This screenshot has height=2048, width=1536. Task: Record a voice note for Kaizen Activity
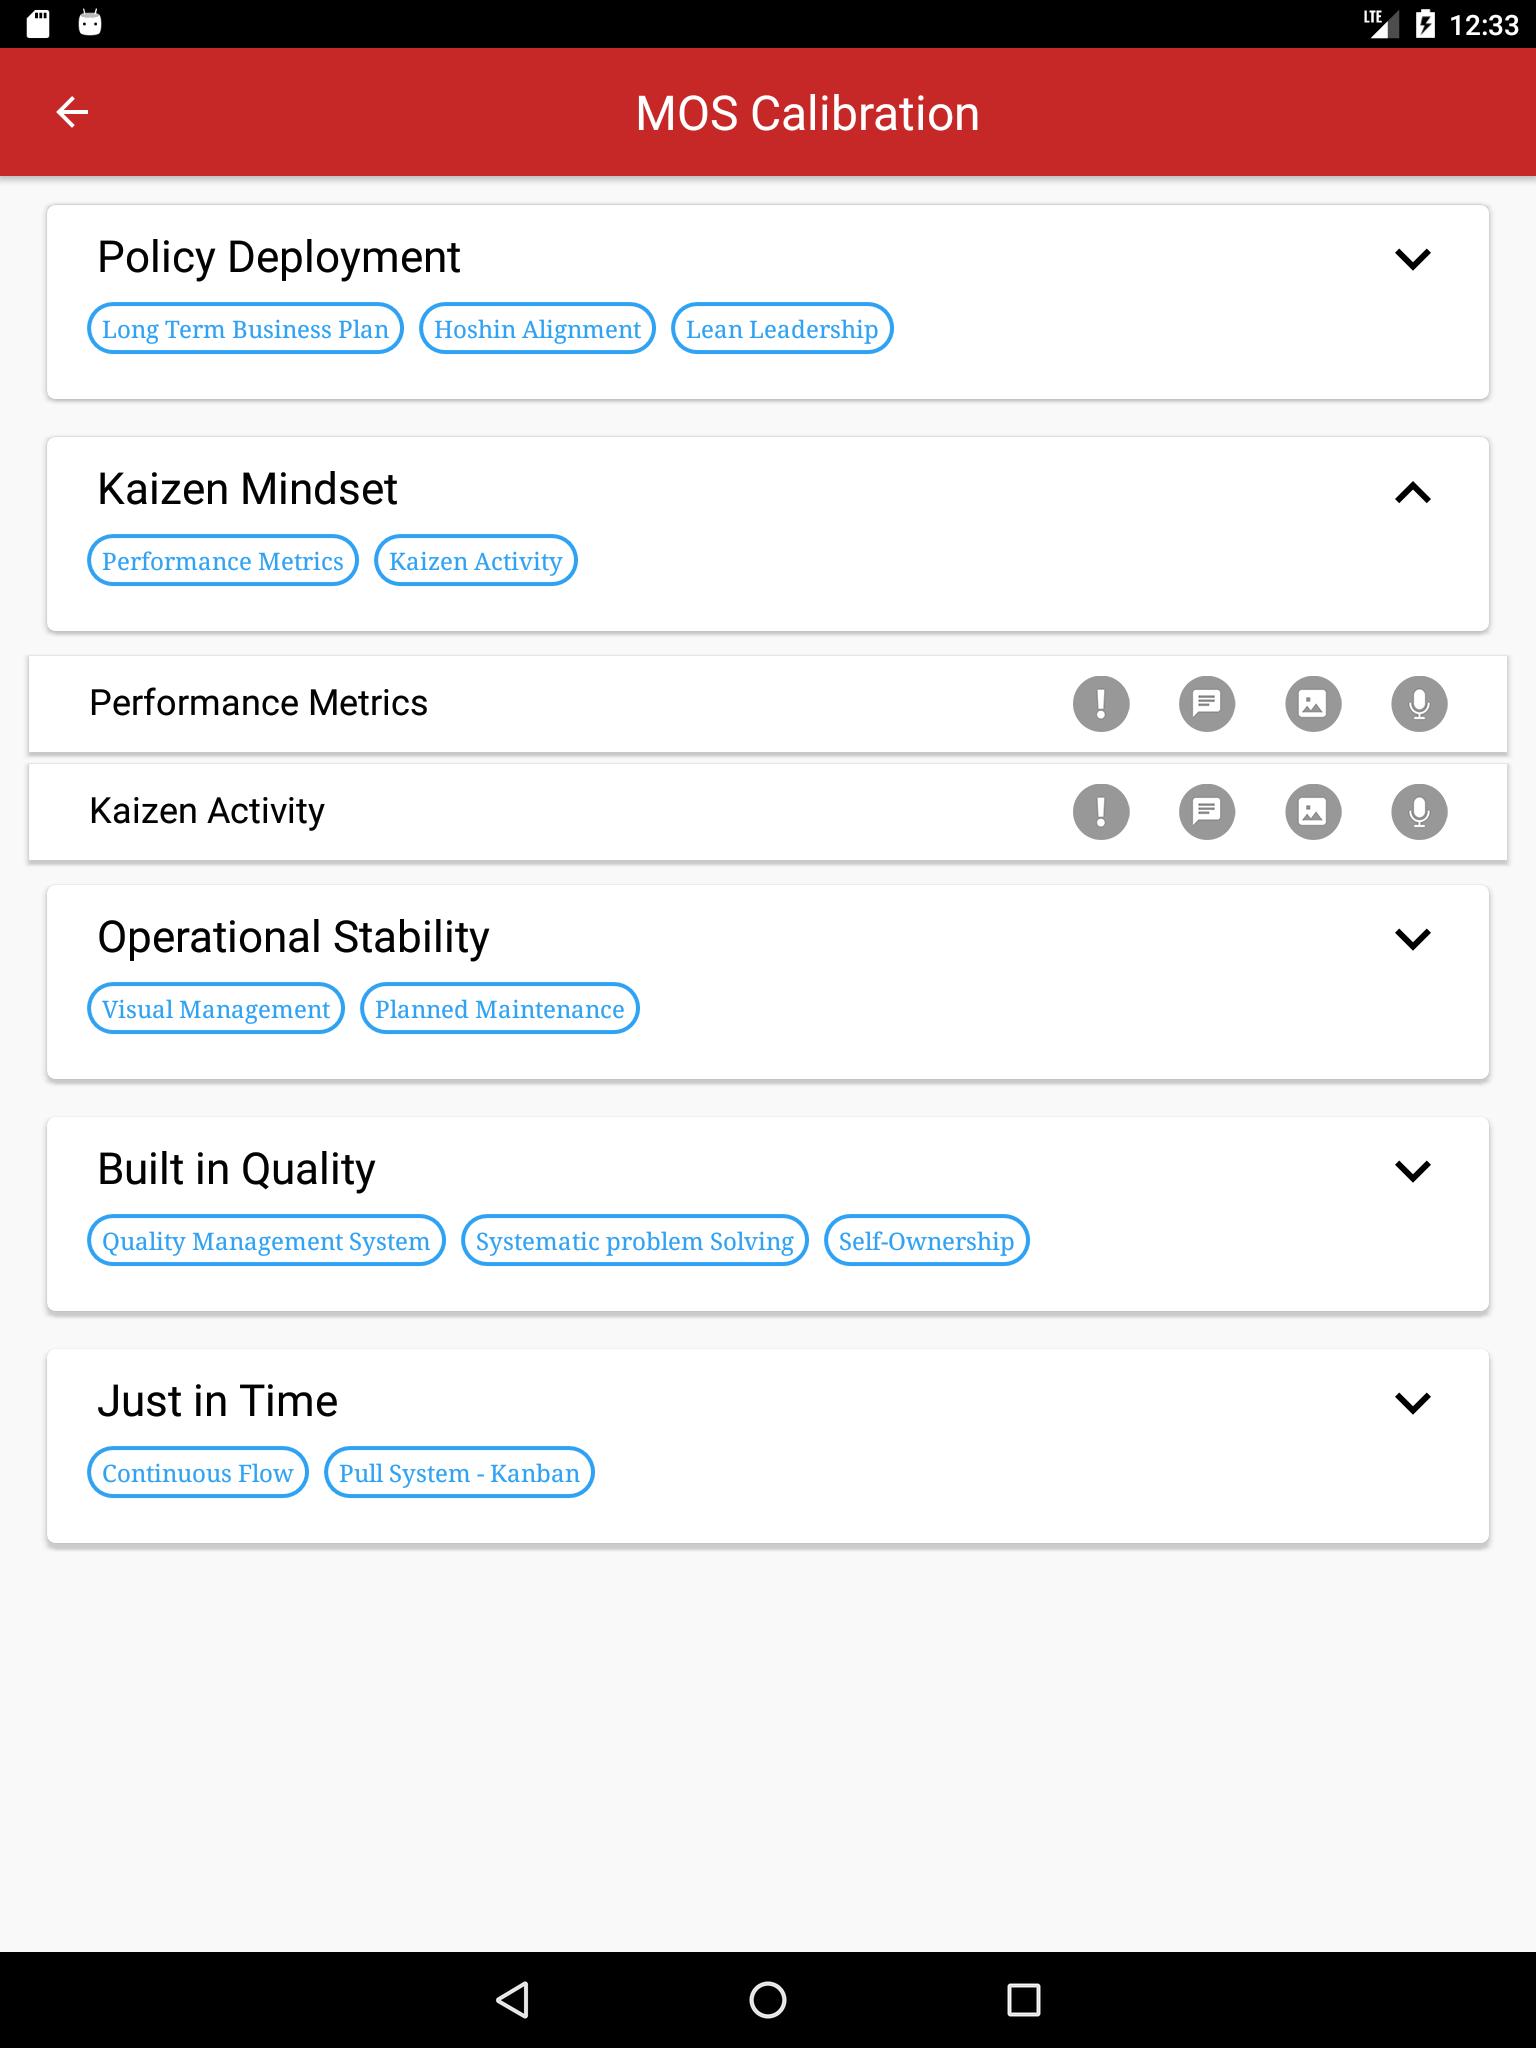1419,811
